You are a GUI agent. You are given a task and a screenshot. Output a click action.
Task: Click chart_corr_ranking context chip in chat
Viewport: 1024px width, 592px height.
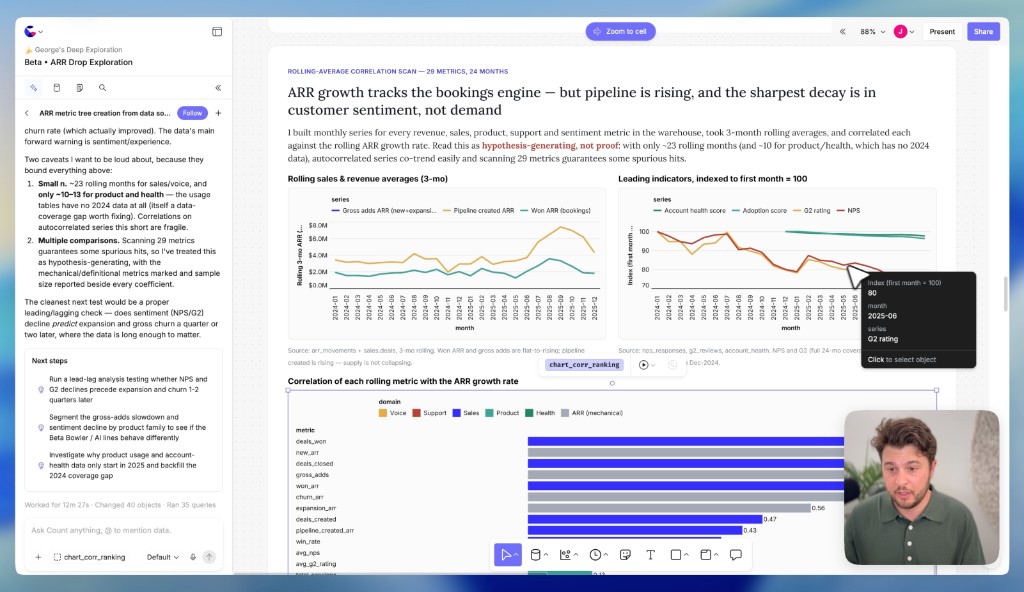coord(89,557)
